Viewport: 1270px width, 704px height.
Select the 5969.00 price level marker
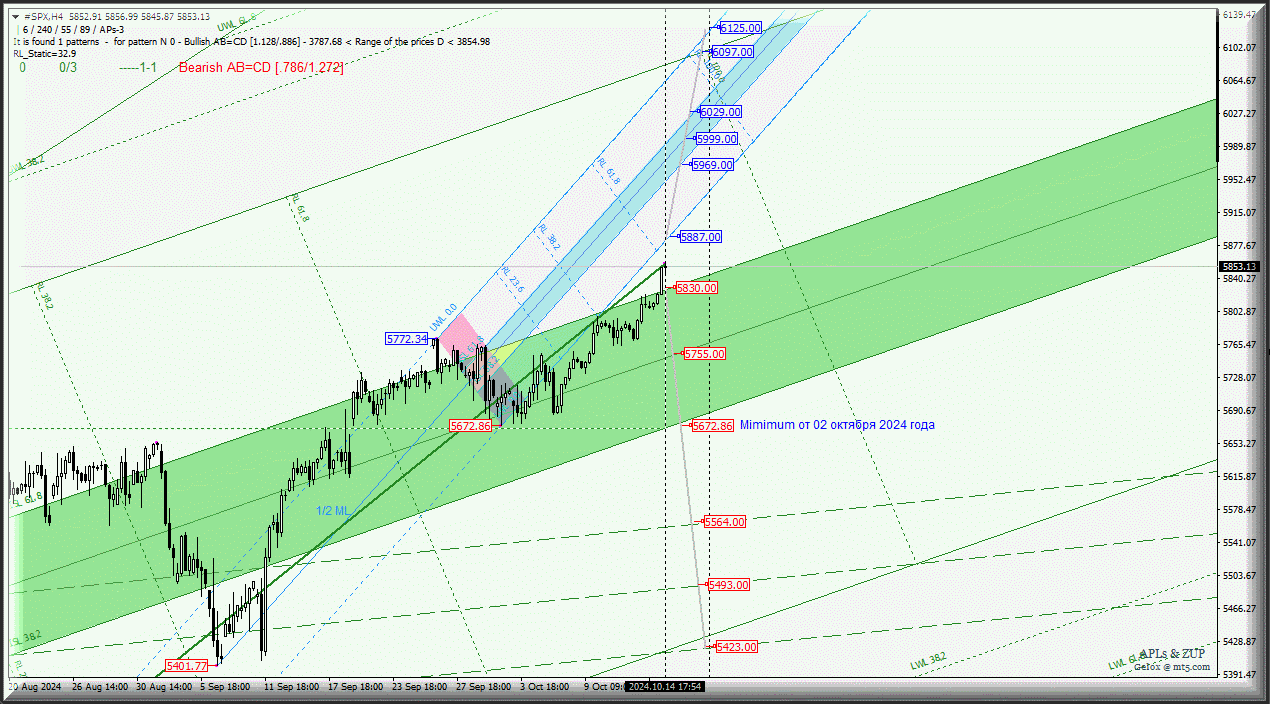pyautogui.click(x=712, y=165)
